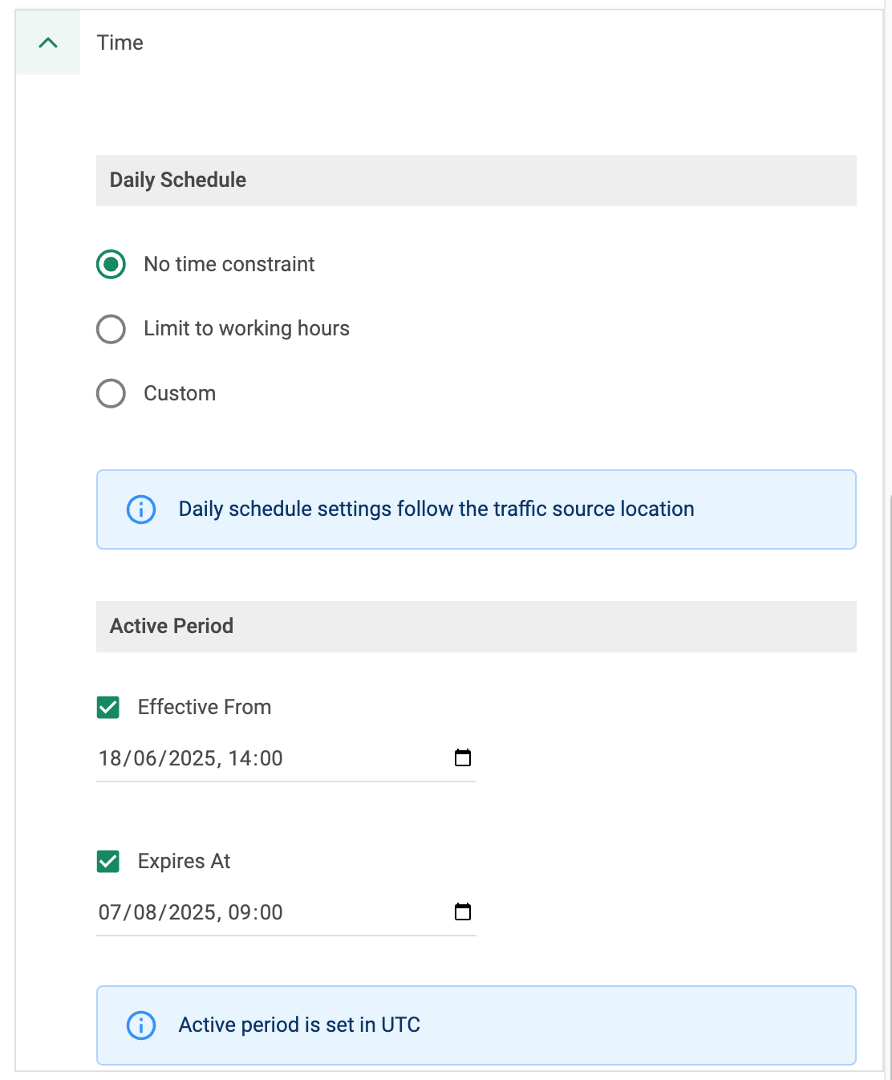Open the Effective From calendar picker icon
Screen dimensions: 892x1080
(x=462, y=758)
